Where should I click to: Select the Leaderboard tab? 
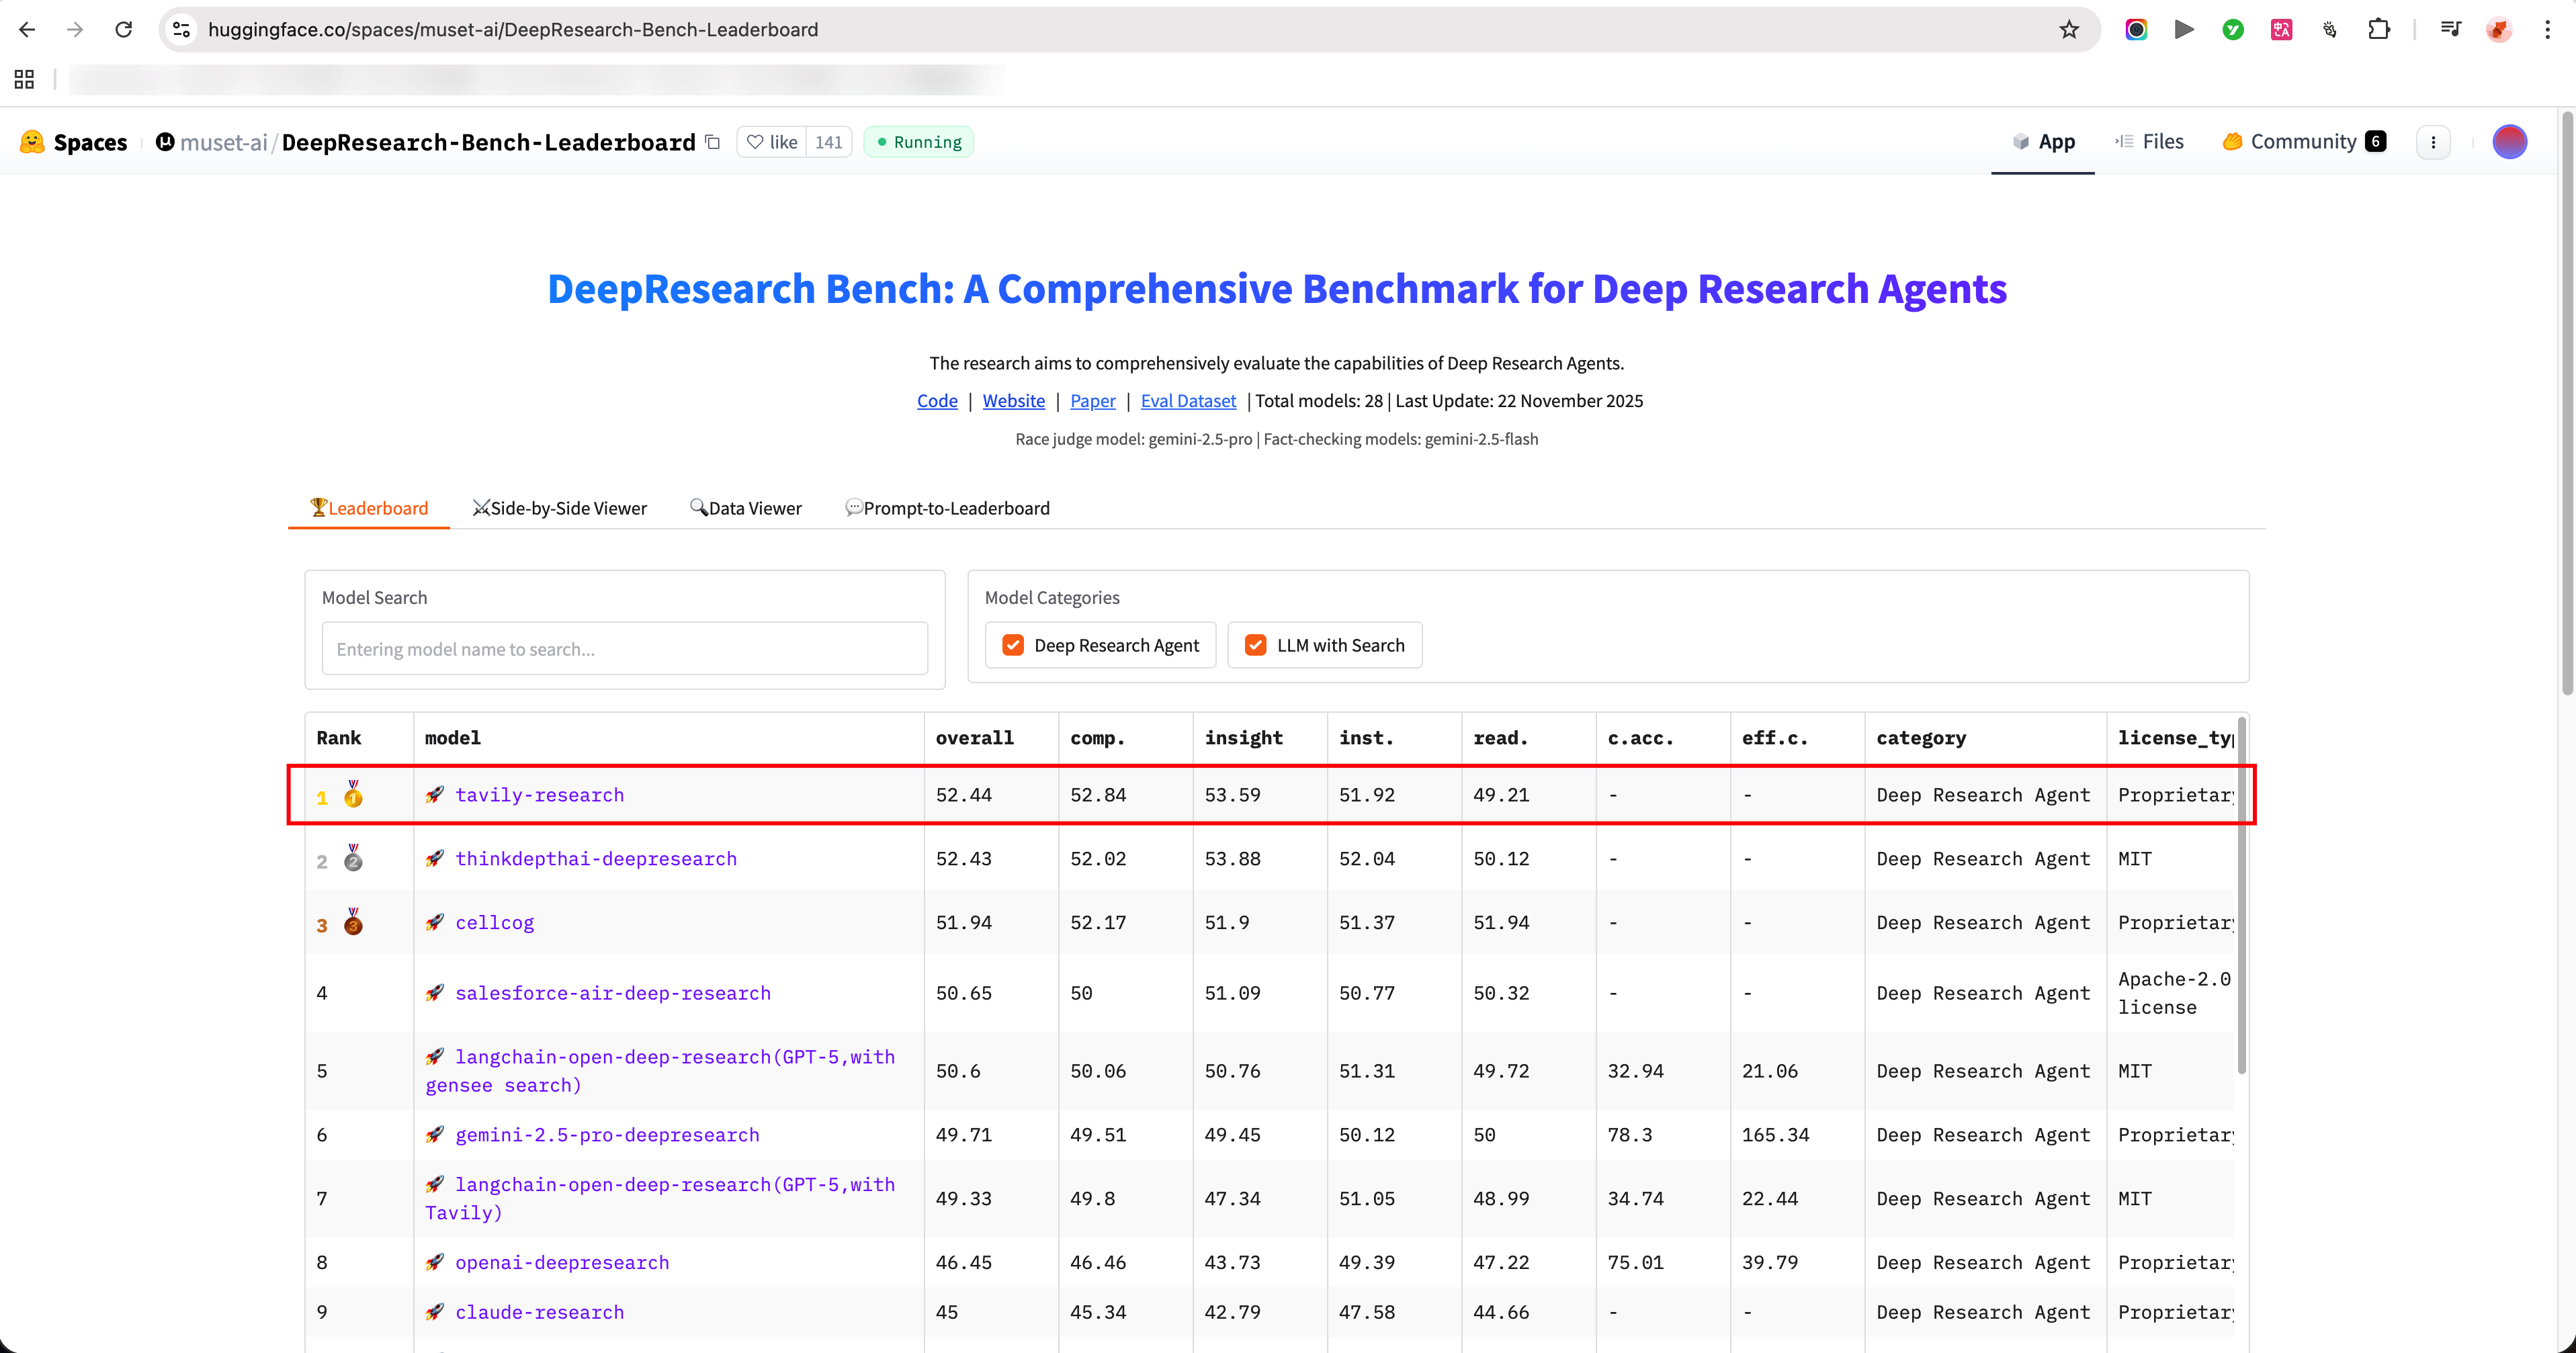tap(369, 508)
